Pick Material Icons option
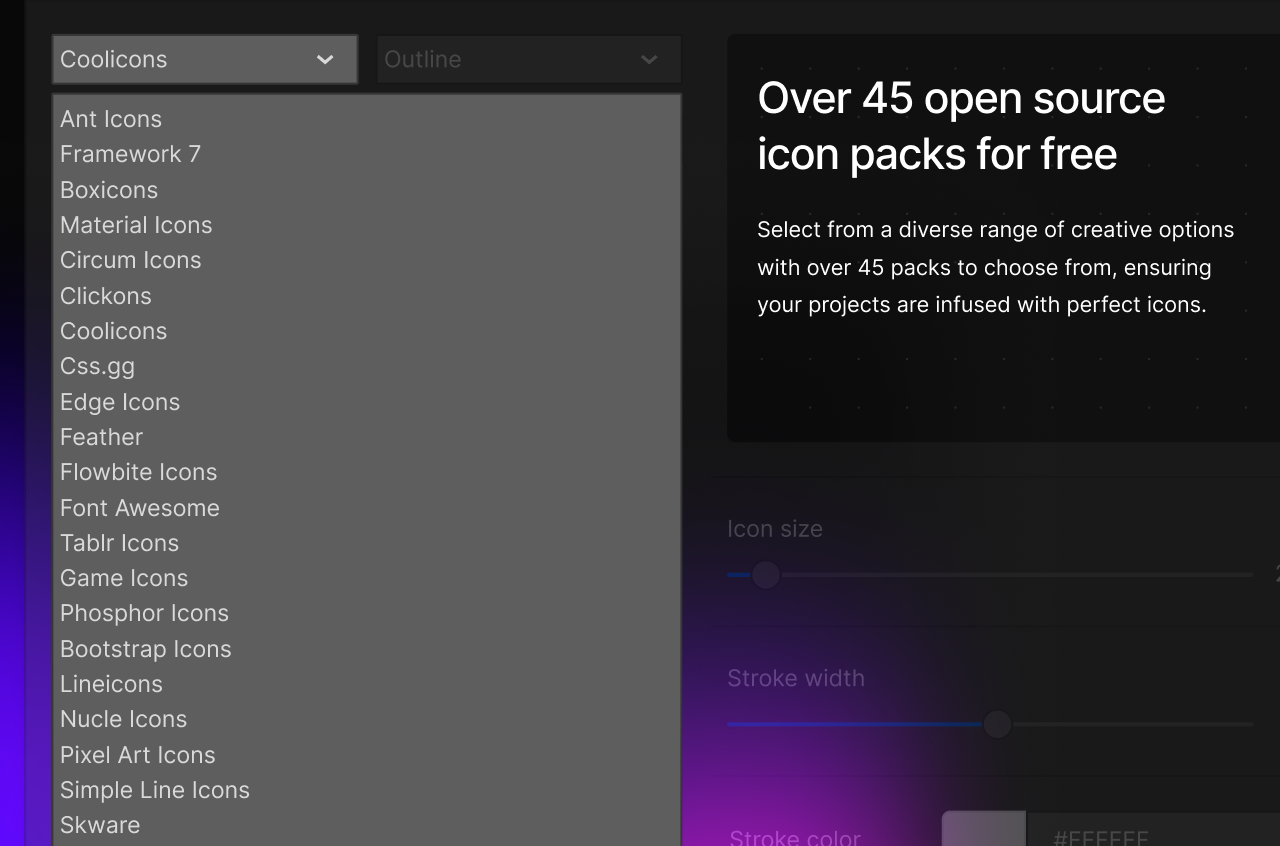Viewport: 1280px width, 846px height. pyautogui.click(x=366, y=225)
